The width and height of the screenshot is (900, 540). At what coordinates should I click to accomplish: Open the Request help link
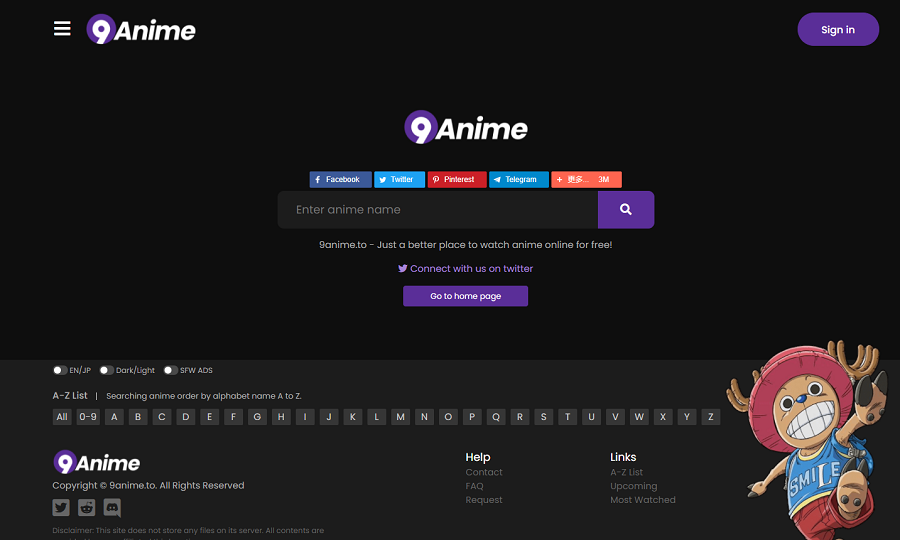tap(484, 500)
